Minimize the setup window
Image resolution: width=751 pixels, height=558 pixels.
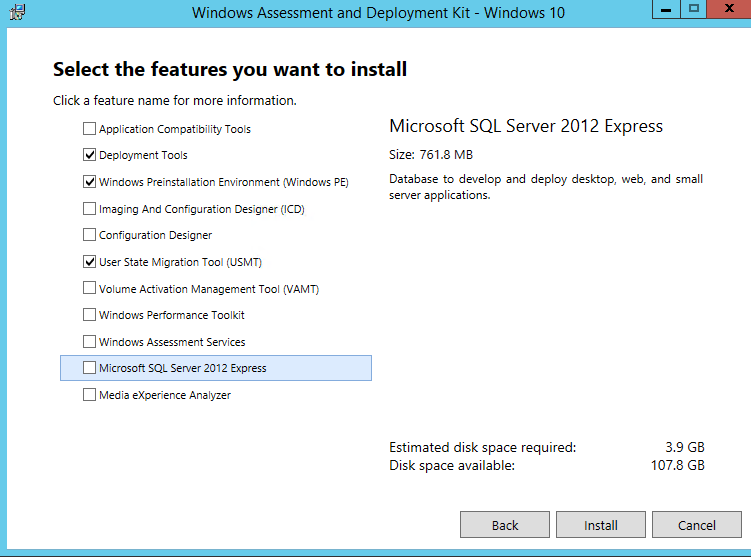(x=666, y=9)
